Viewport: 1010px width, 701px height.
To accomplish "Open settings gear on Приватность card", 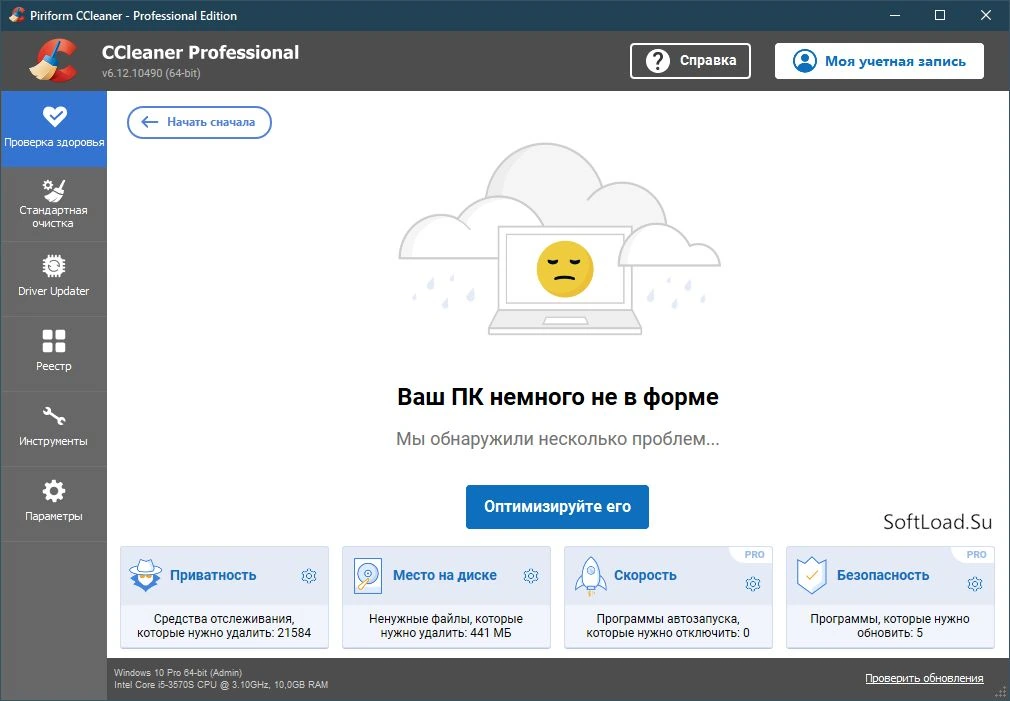I will point(309,576).
